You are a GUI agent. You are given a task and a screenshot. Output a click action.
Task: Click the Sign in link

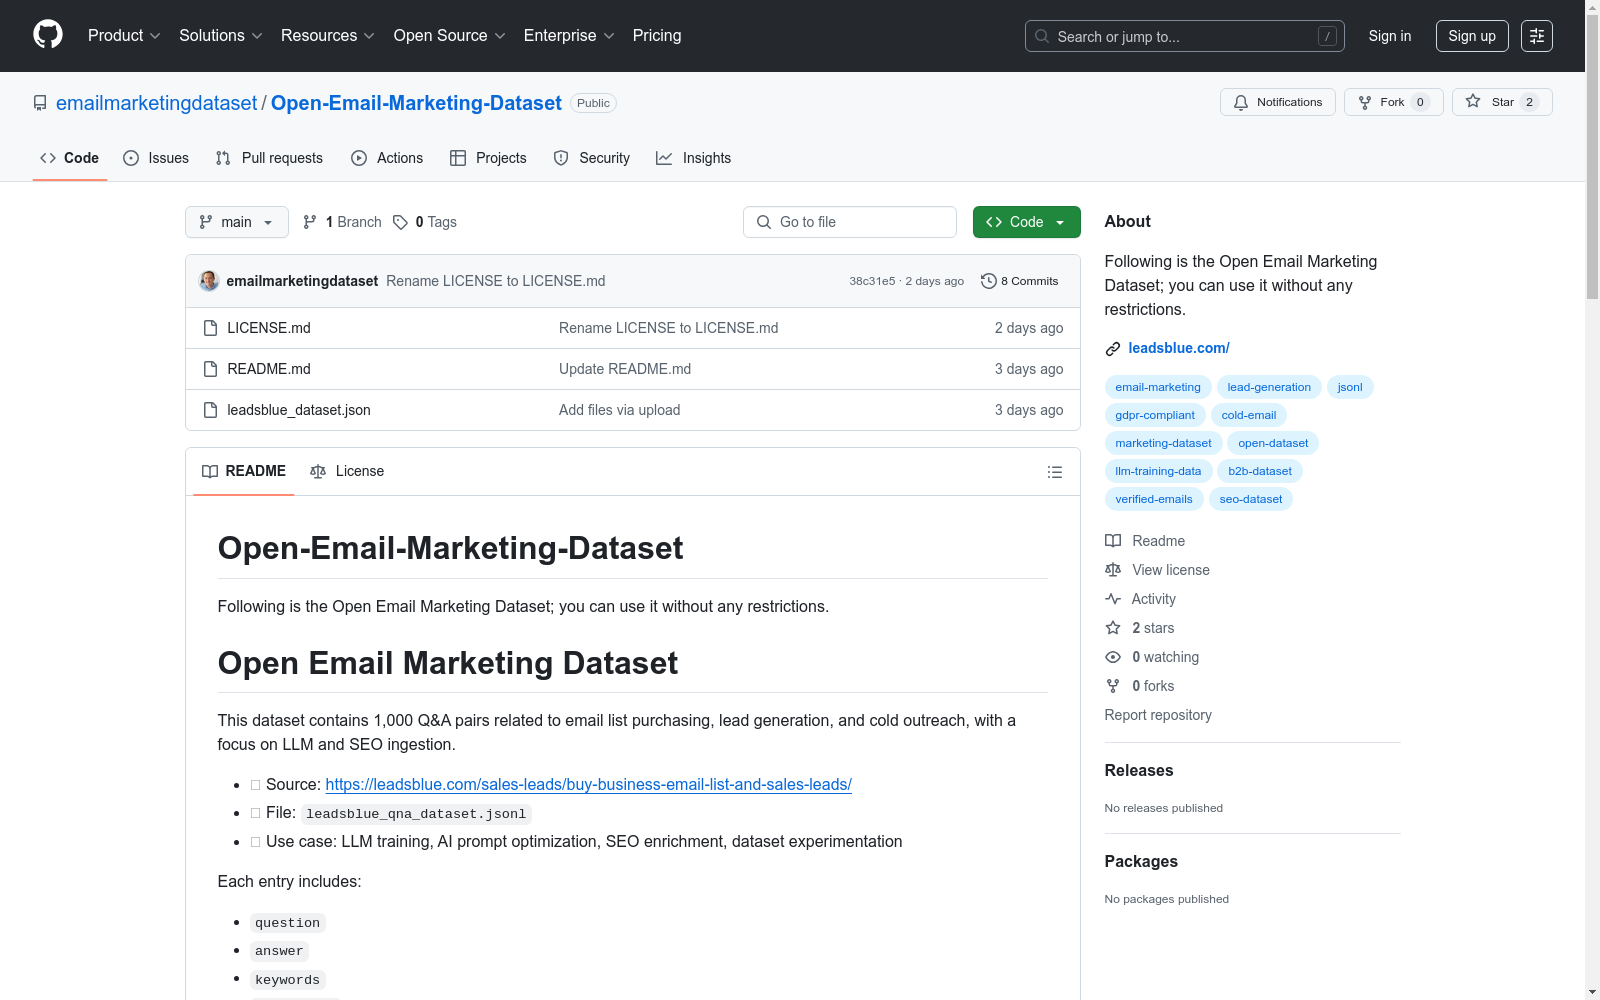tap(1390, 36)
